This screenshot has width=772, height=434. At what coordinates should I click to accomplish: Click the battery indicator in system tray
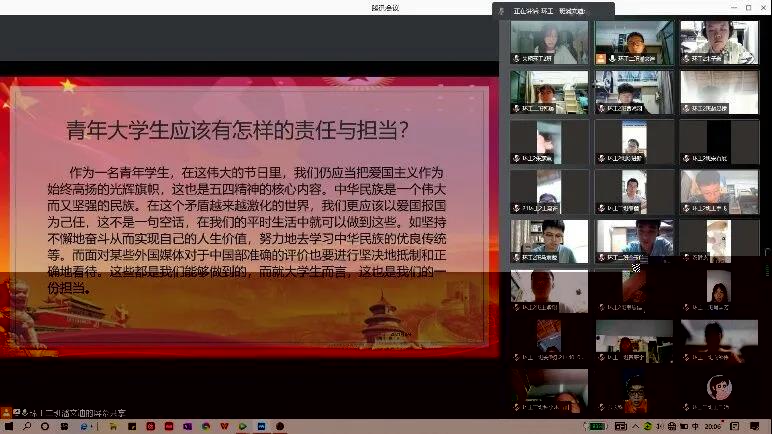click(597, 426)
